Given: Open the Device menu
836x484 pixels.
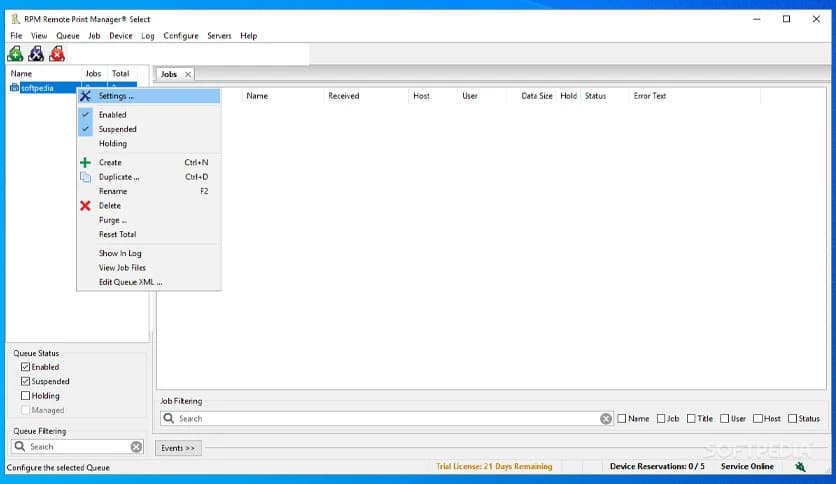Looking at the screenshot, I should (x=120, y=36).
